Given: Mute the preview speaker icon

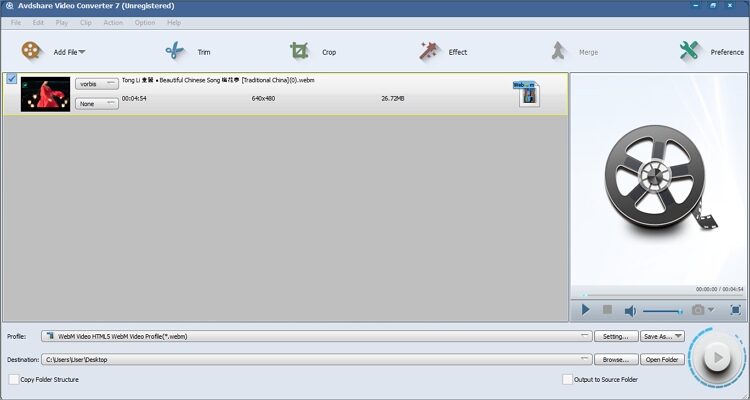Looking at the screenshot, I should [630, 311].
